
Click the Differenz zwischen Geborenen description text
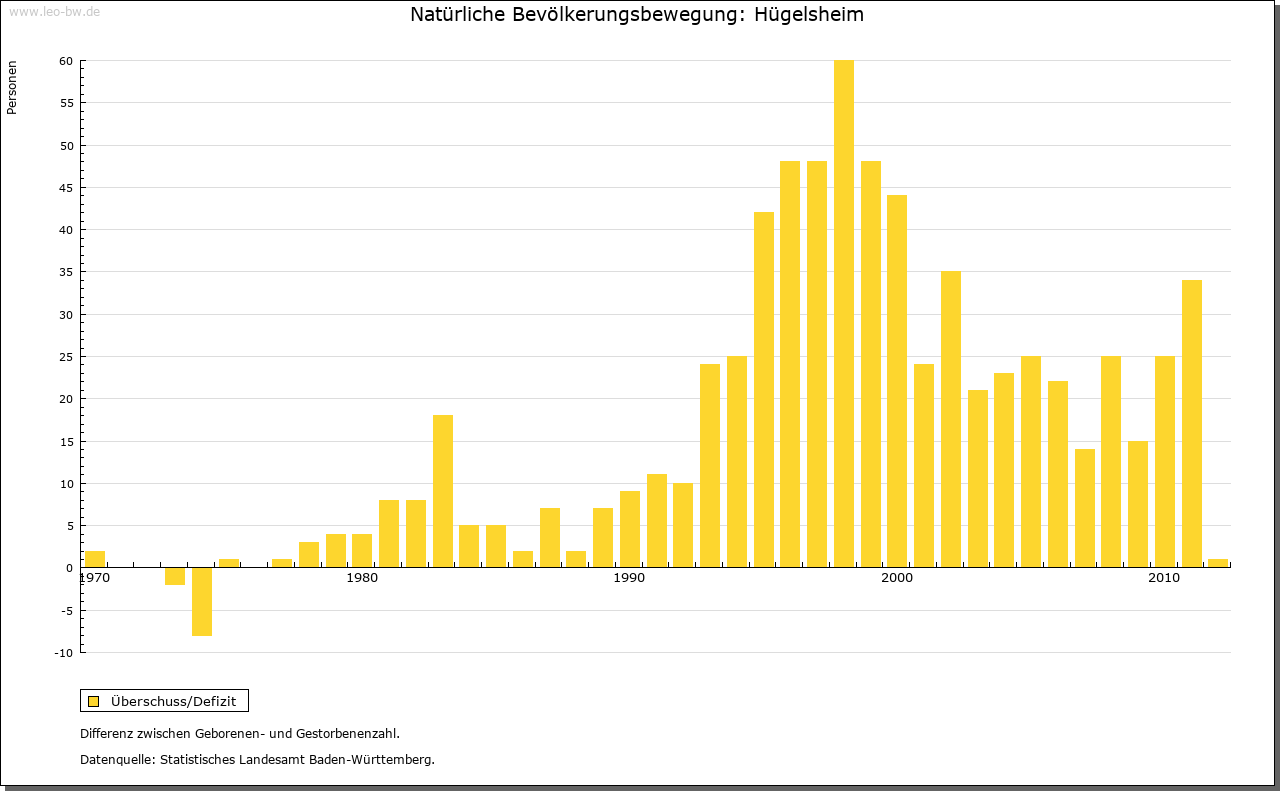240,733
